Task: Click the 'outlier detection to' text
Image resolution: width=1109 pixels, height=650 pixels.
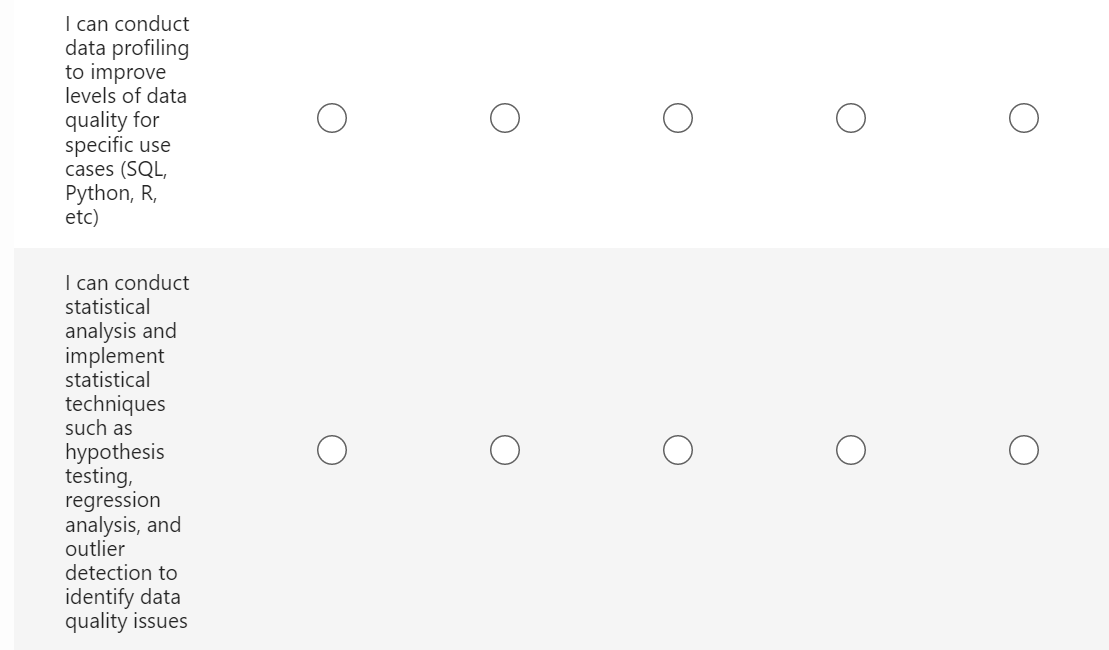Action: click(x=121, y=561)
